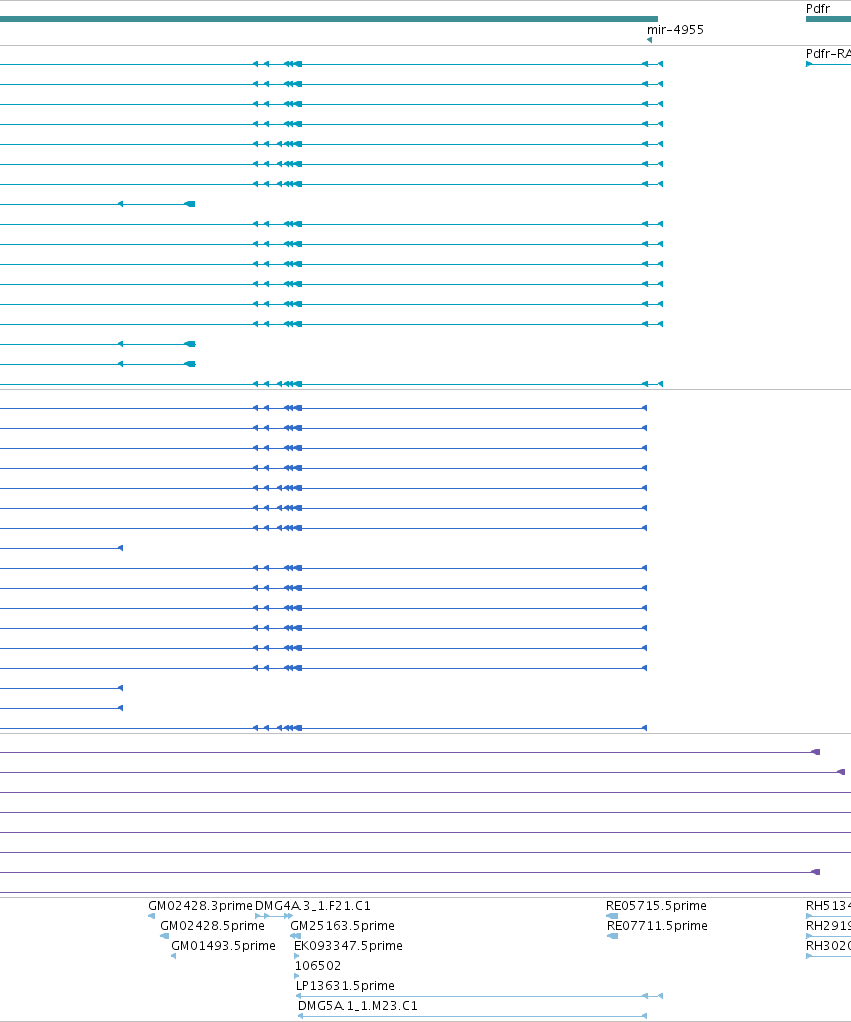
Task: Click the GM02428.5prime feature glyph
Action: point(164,936)
